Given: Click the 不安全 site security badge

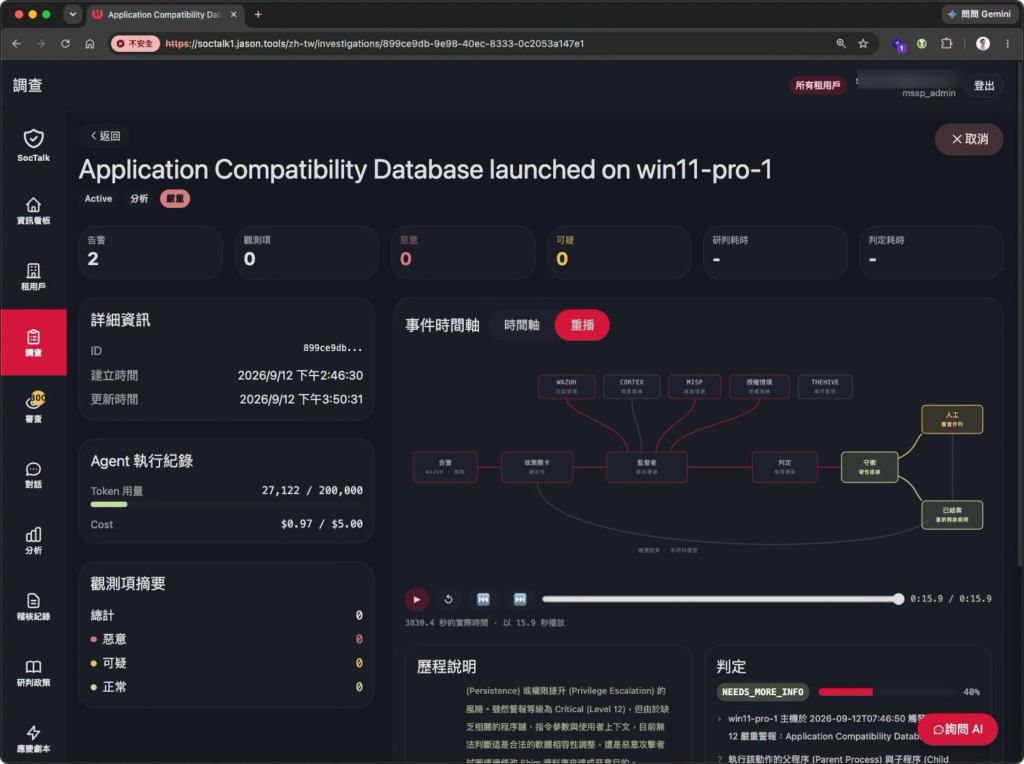Looking at the screenshot, I should click(135, 44).
